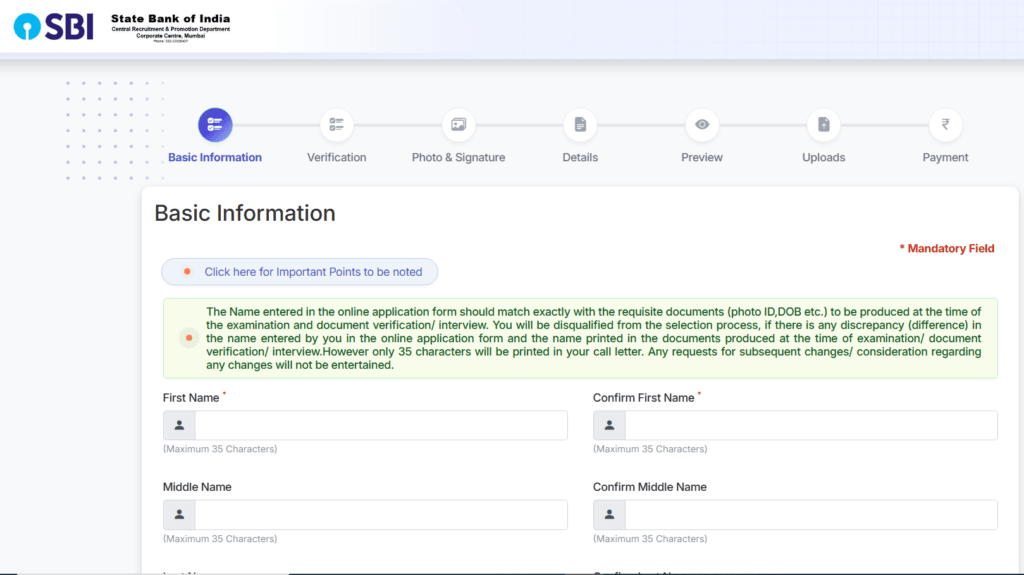Go to Preview tab label
Screen dimensions: 1024x575
click(702, 157)
